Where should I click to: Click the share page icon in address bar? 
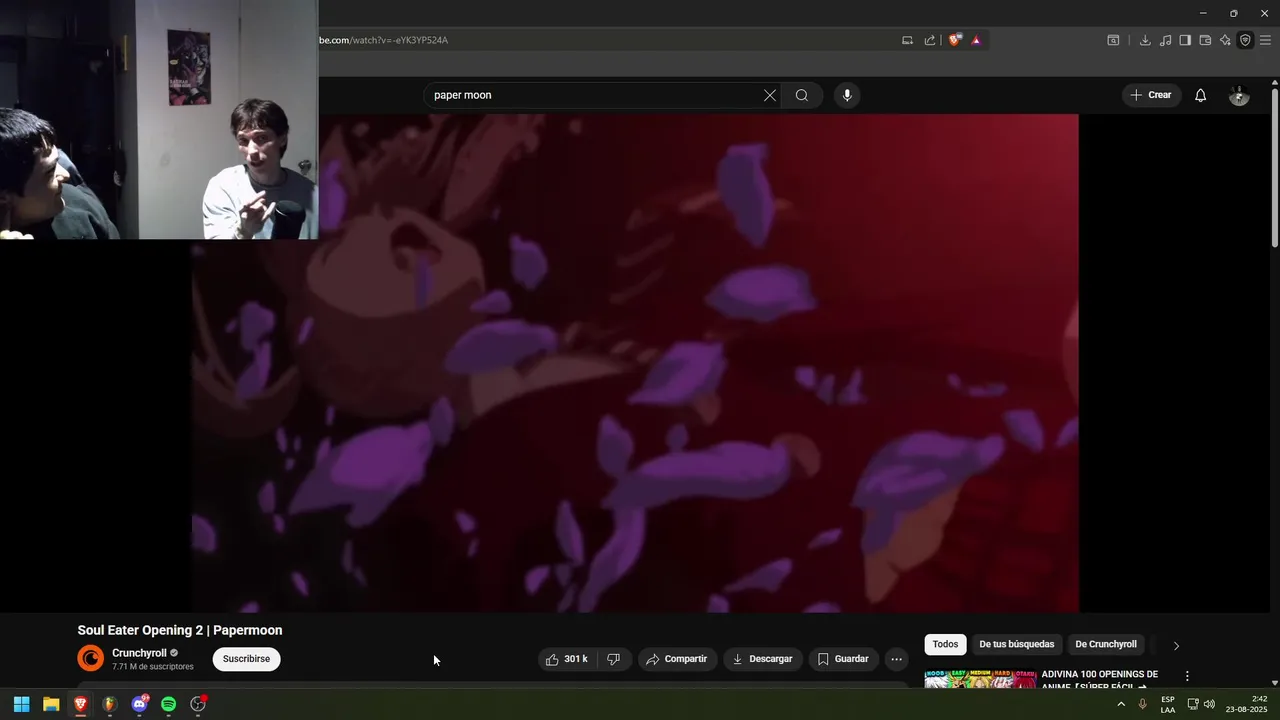930,40
